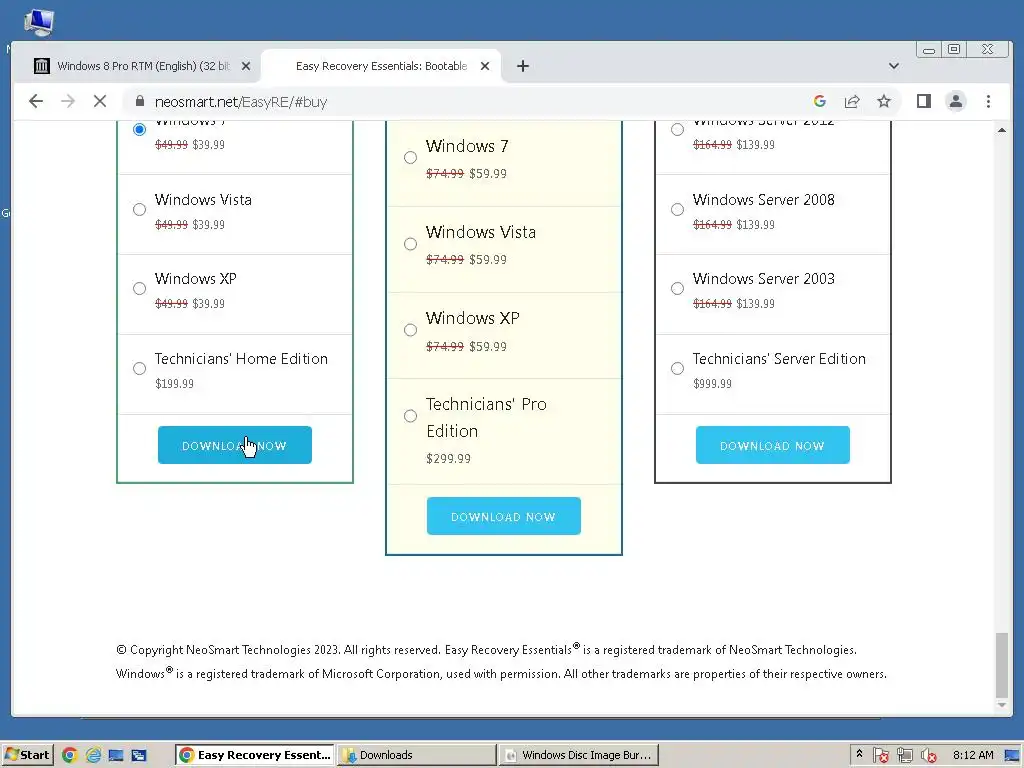Click the $999.99 price text

[x=712, y=384]
